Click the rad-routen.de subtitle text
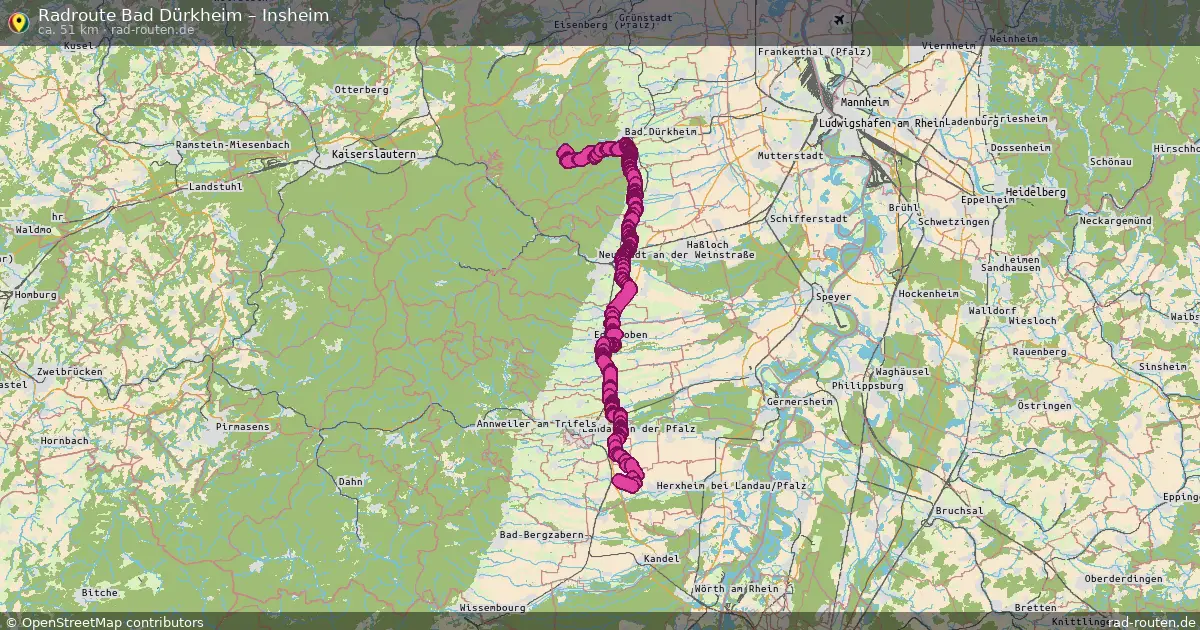Screen dimensions: 1200x630 tap(152, 30)
